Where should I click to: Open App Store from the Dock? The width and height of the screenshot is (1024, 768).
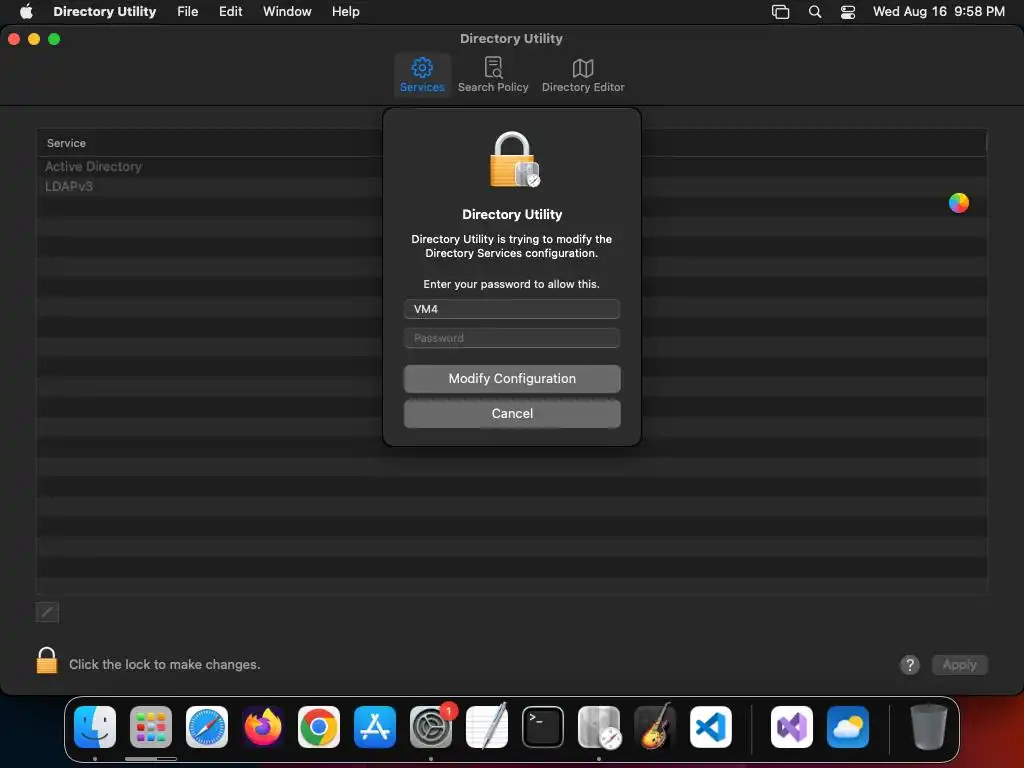[x=375, y=727]
